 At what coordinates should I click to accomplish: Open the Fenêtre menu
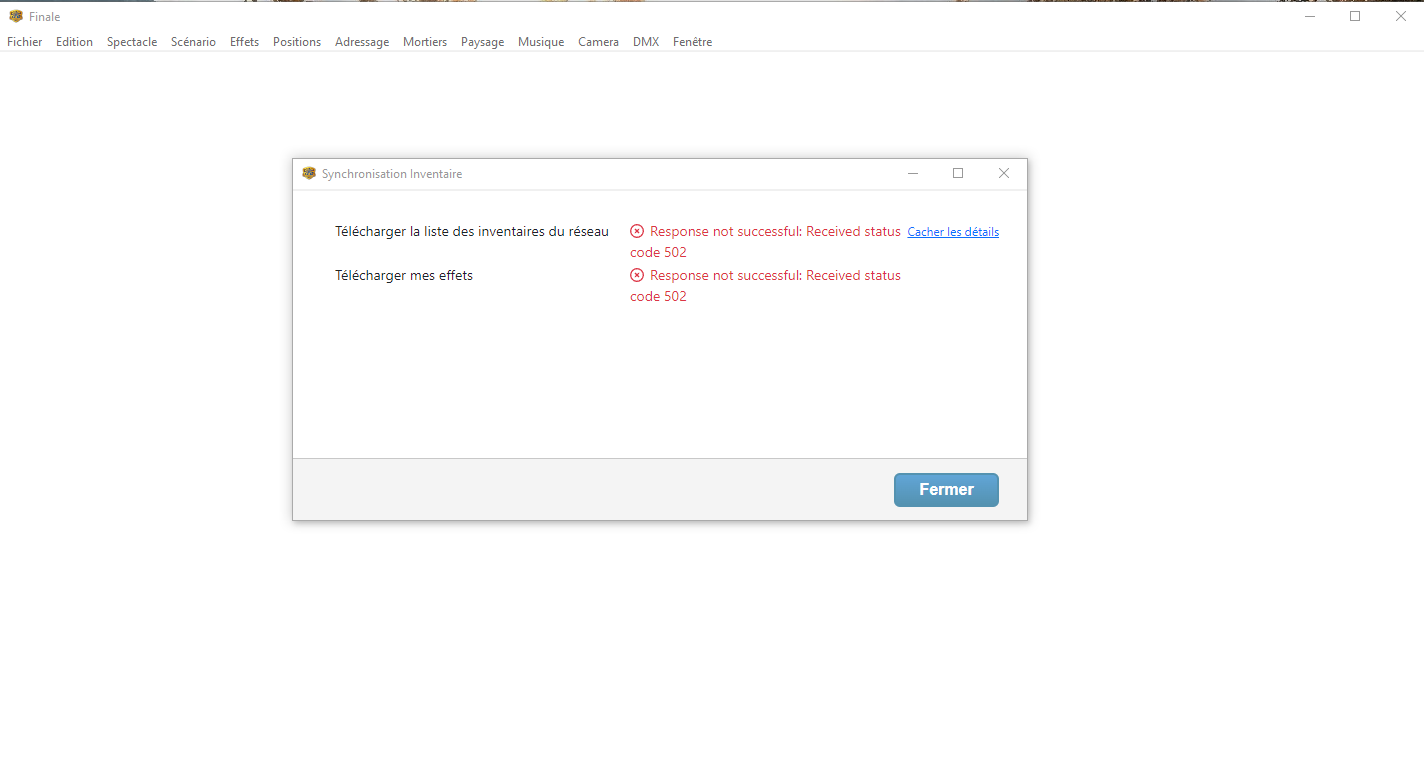[x=692, y=42]
